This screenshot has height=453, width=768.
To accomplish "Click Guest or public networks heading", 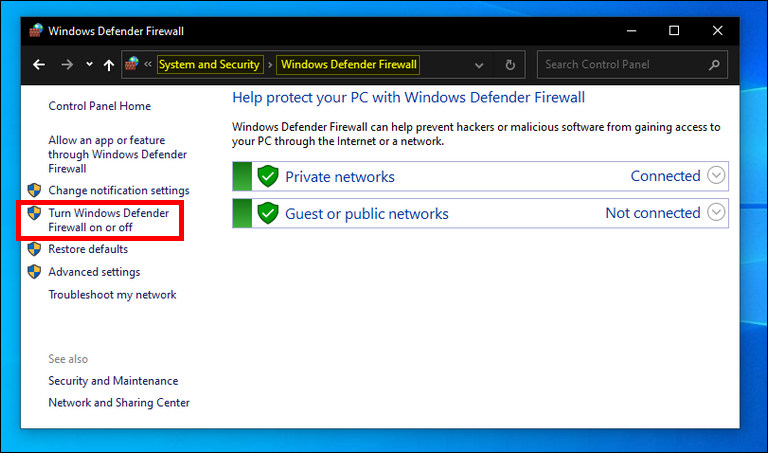I will pyautogui.click(x=367, y=214).
